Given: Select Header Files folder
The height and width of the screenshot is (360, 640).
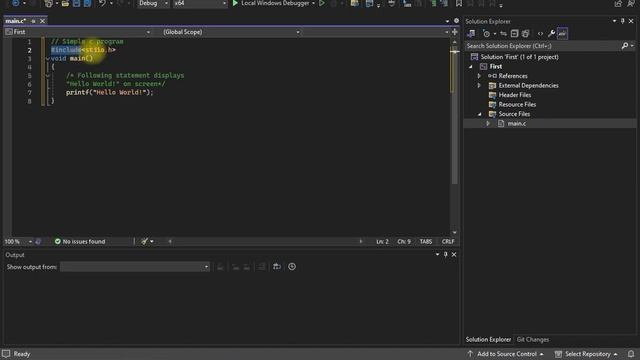Looking at the screenshot, I should pyautogui.click(x=515, y=95).
